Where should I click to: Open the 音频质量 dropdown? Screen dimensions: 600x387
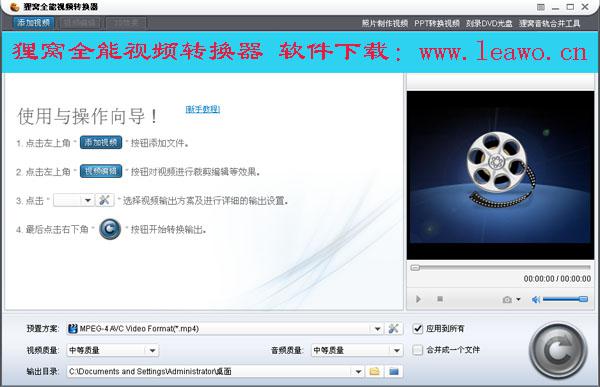coord(397,350)
